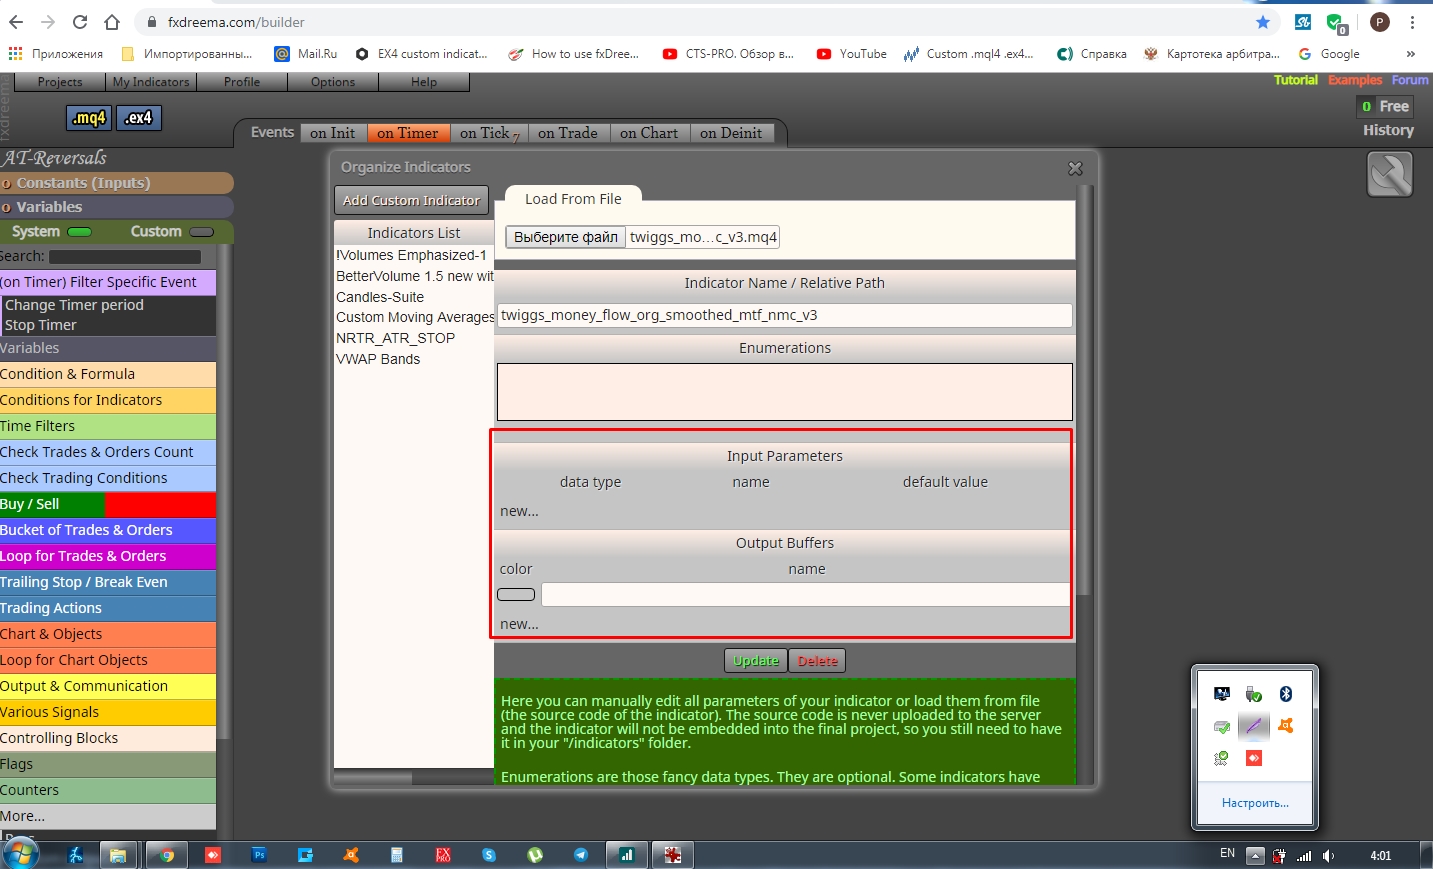Image resolution: width=1433 pixels, height=869 pixels.
Task: Open the wrench settings tool icon
Action: [x=1390, y=174]
